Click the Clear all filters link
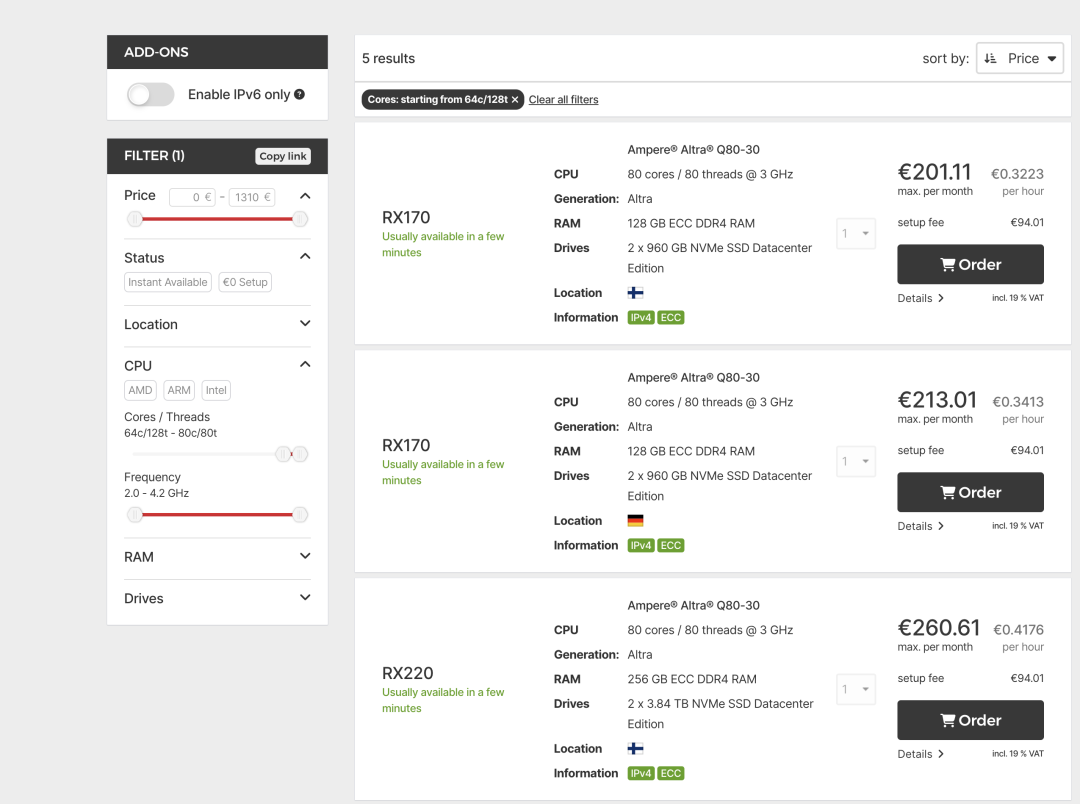Viewport: 1080px width, 804px height. click(564, 100)
